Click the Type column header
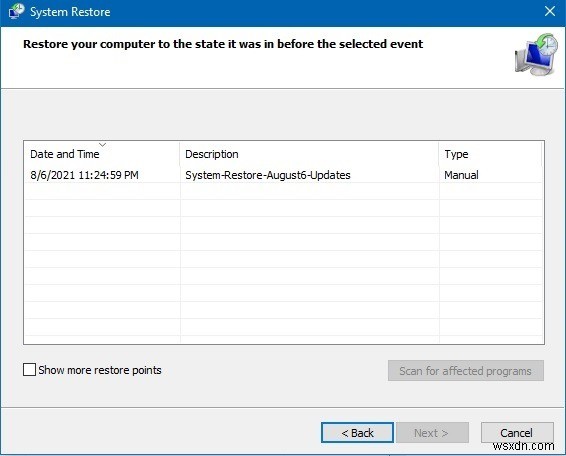Image resolution: width=566 pixels, height=456 pixels. [x=490, y=154]
